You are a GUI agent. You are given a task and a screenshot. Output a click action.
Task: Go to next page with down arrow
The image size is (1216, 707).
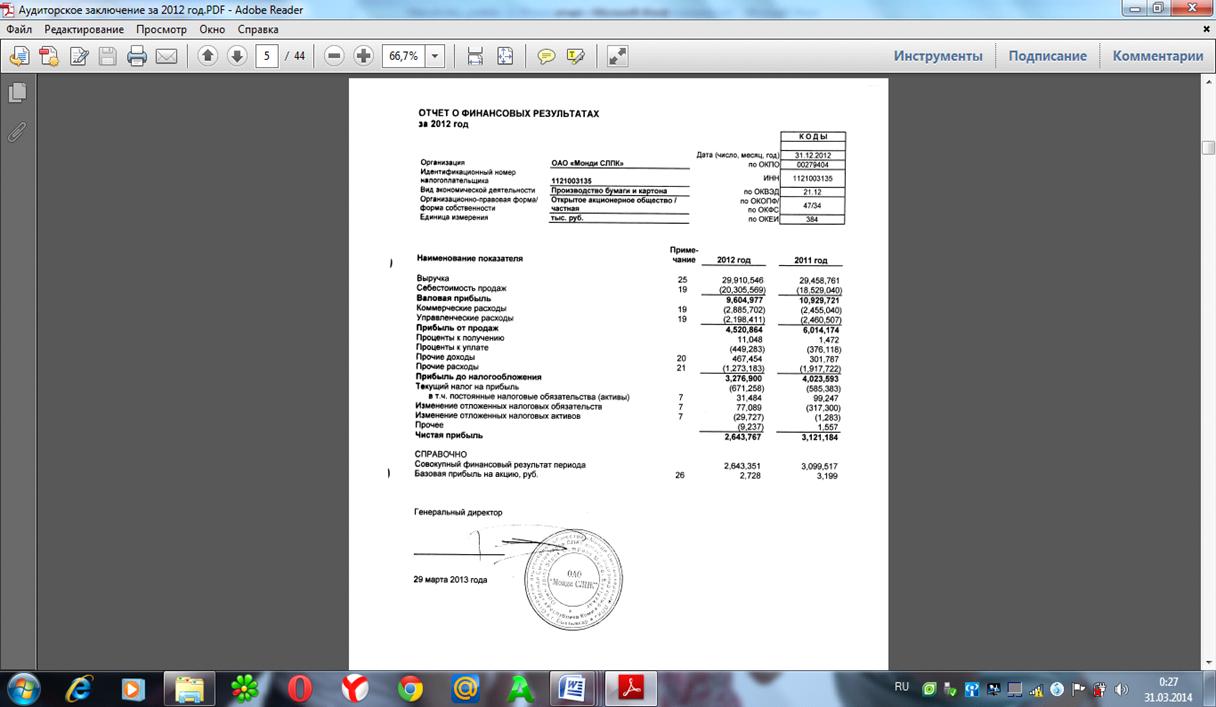[237, 56]
